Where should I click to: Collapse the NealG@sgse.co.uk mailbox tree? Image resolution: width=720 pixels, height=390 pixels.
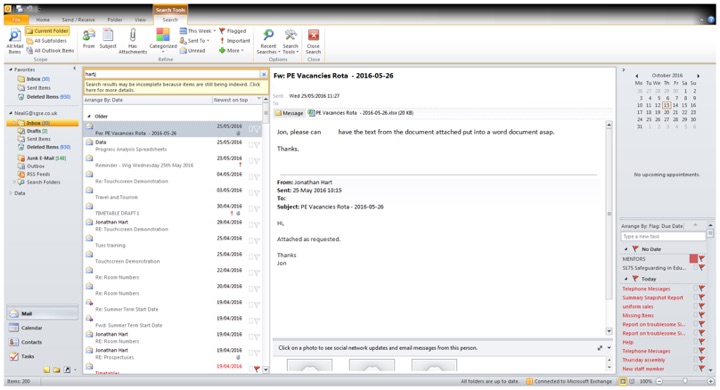coord(11,113)
